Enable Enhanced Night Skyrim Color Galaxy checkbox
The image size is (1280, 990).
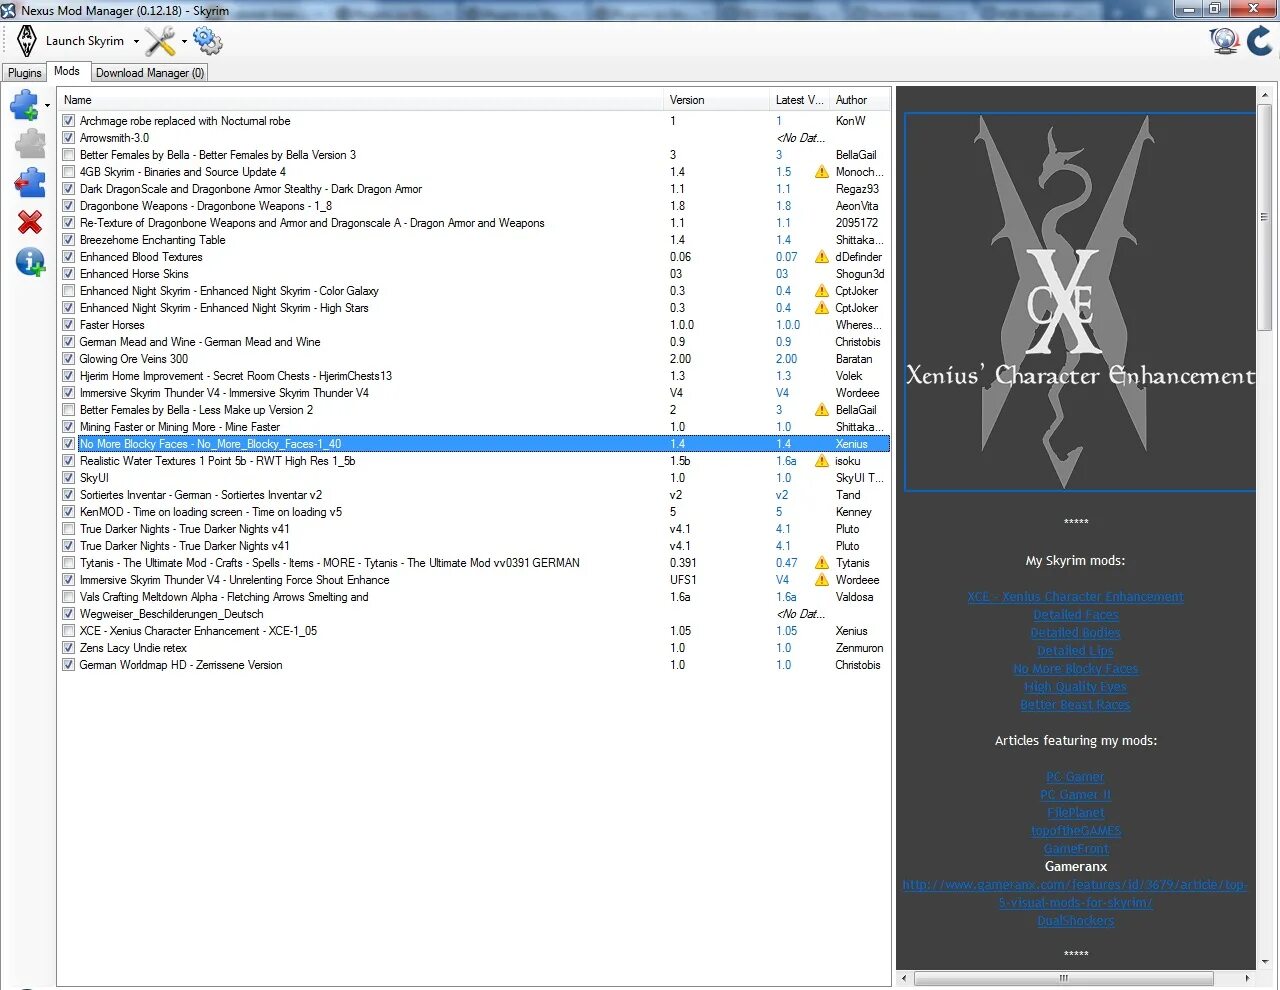click(68, 291)
